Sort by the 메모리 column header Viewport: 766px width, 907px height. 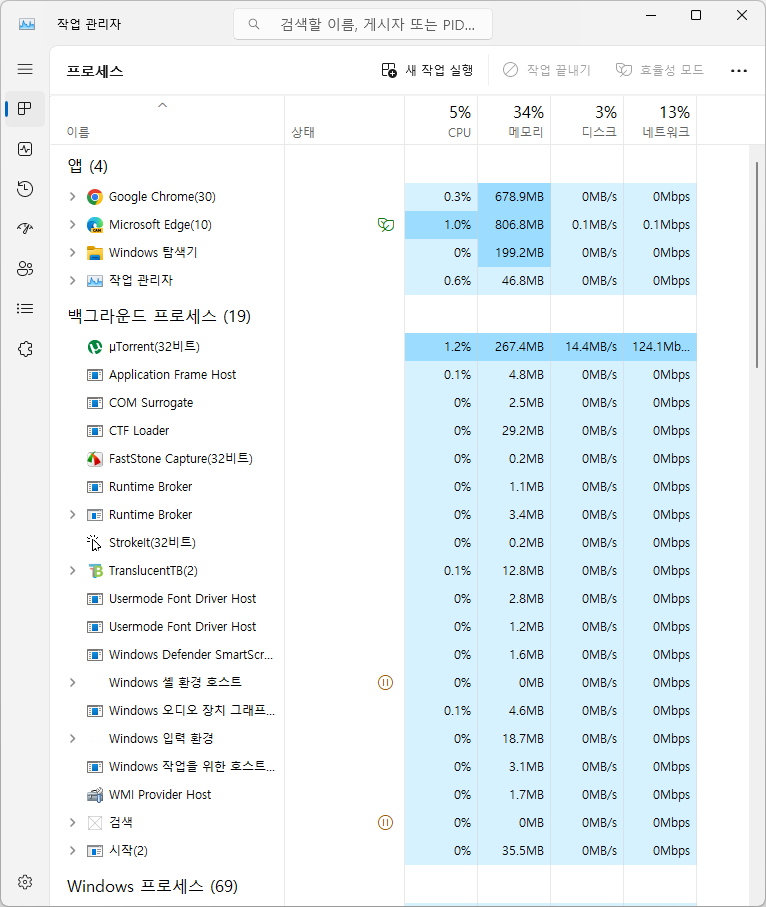point(514,120)
